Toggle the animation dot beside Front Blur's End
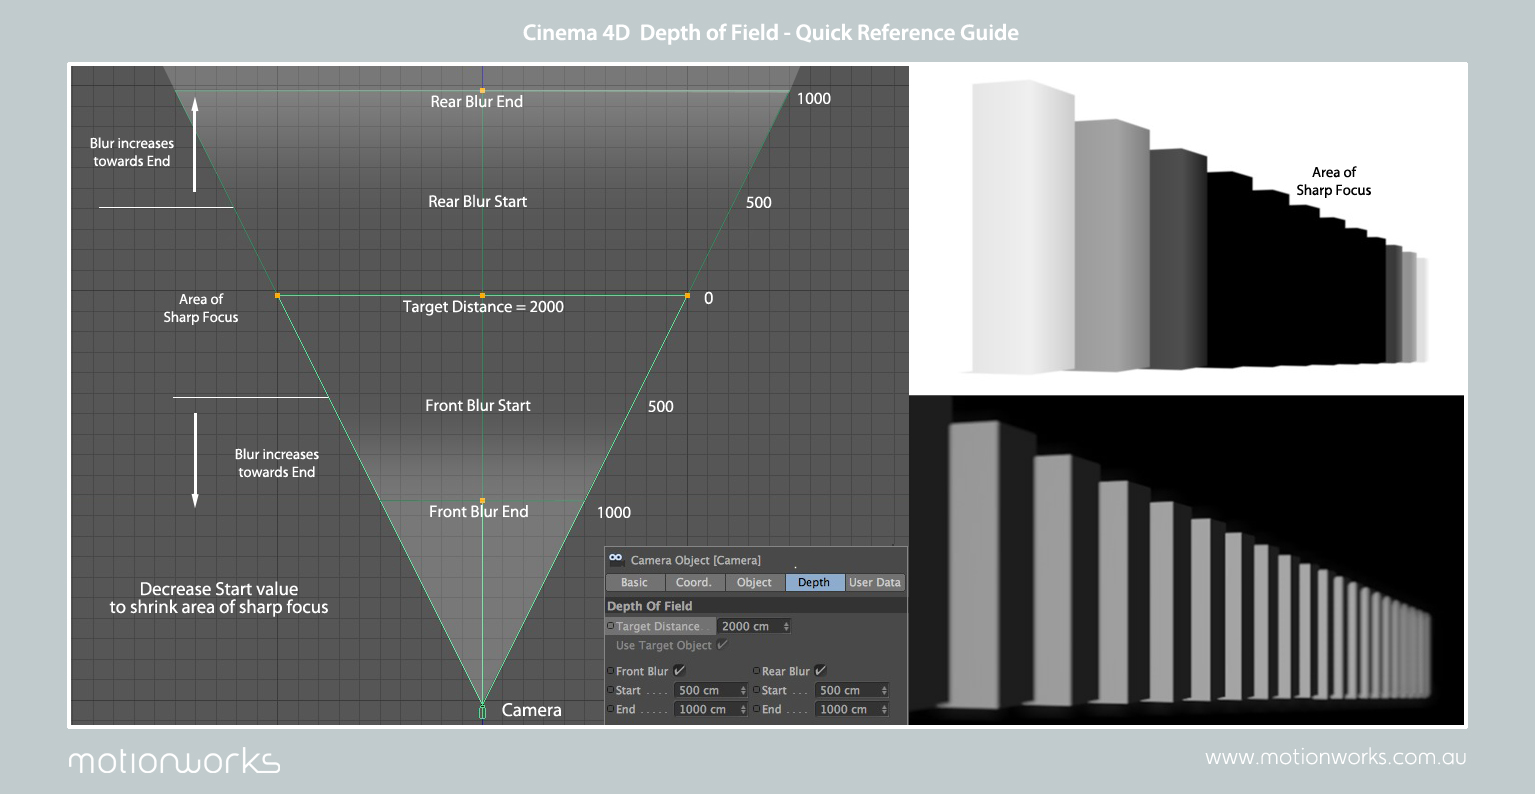This screenshot has width=1535, height=794. (x=611, y=709)
